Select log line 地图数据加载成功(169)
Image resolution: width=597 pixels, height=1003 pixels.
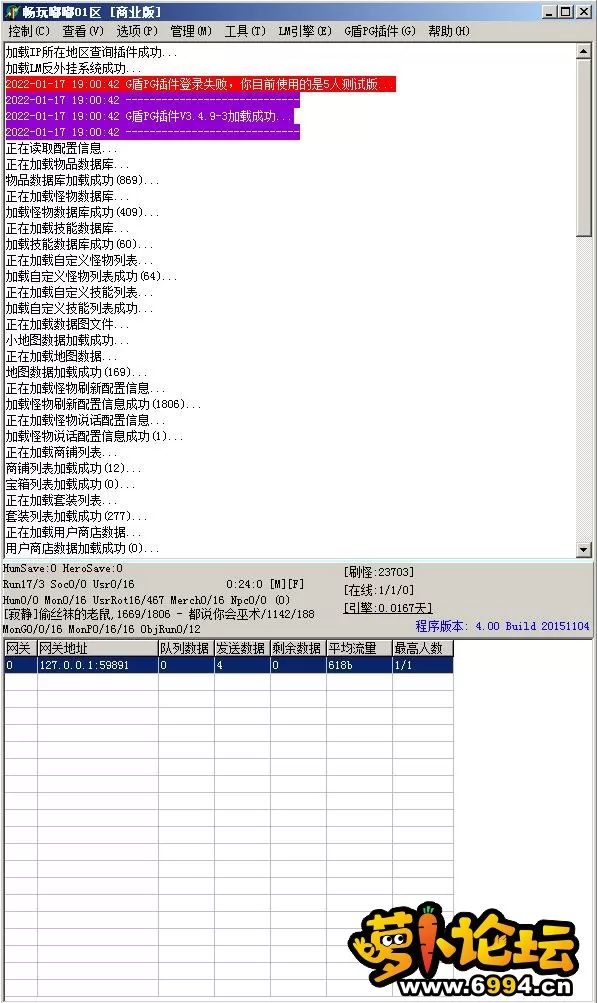click(76, 372)
